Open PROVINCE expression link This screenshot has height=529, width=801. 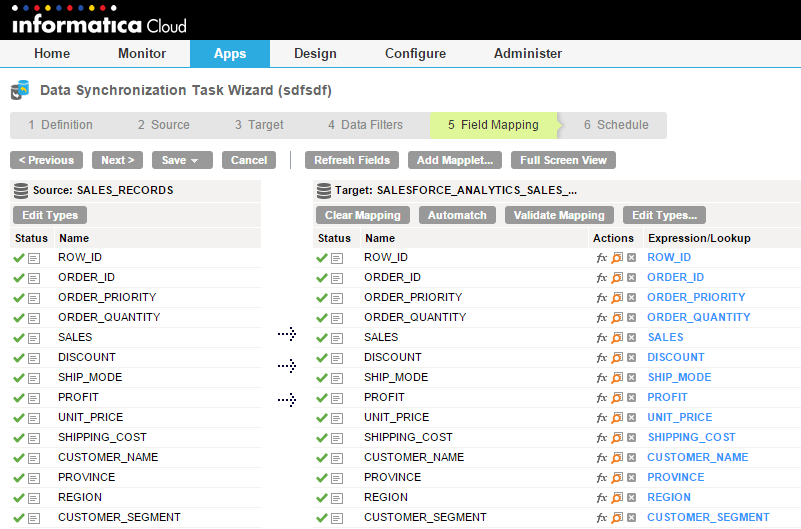click(676, 477)
